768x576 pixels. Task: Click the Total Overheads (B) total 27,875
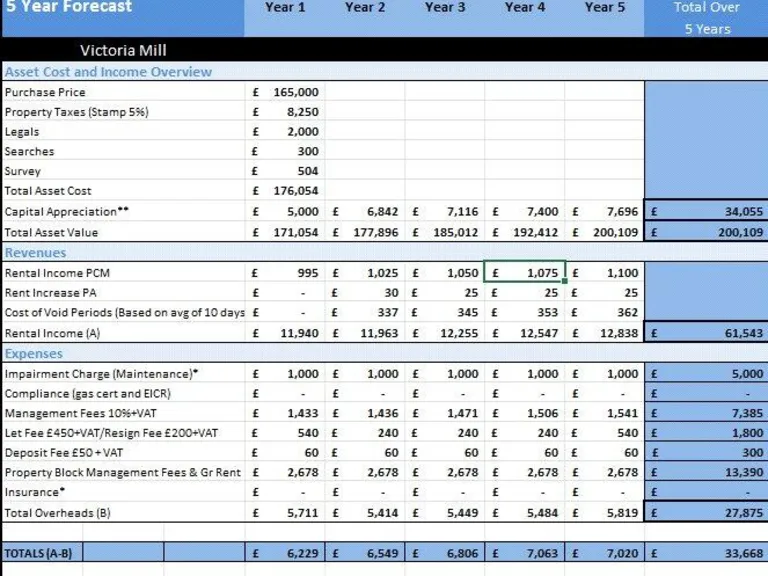(706, 513)
